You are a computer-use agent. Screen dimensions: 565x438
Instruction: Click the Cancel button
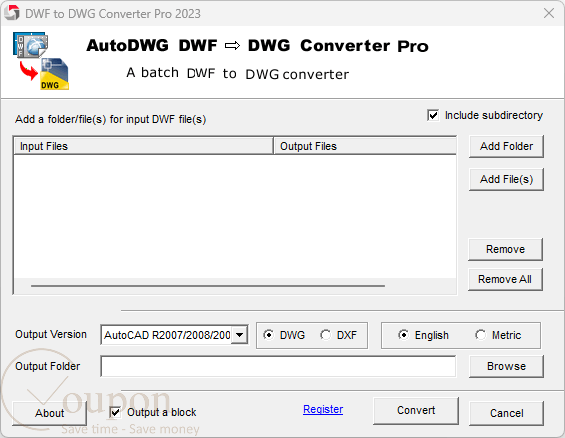tap(506, 413)
